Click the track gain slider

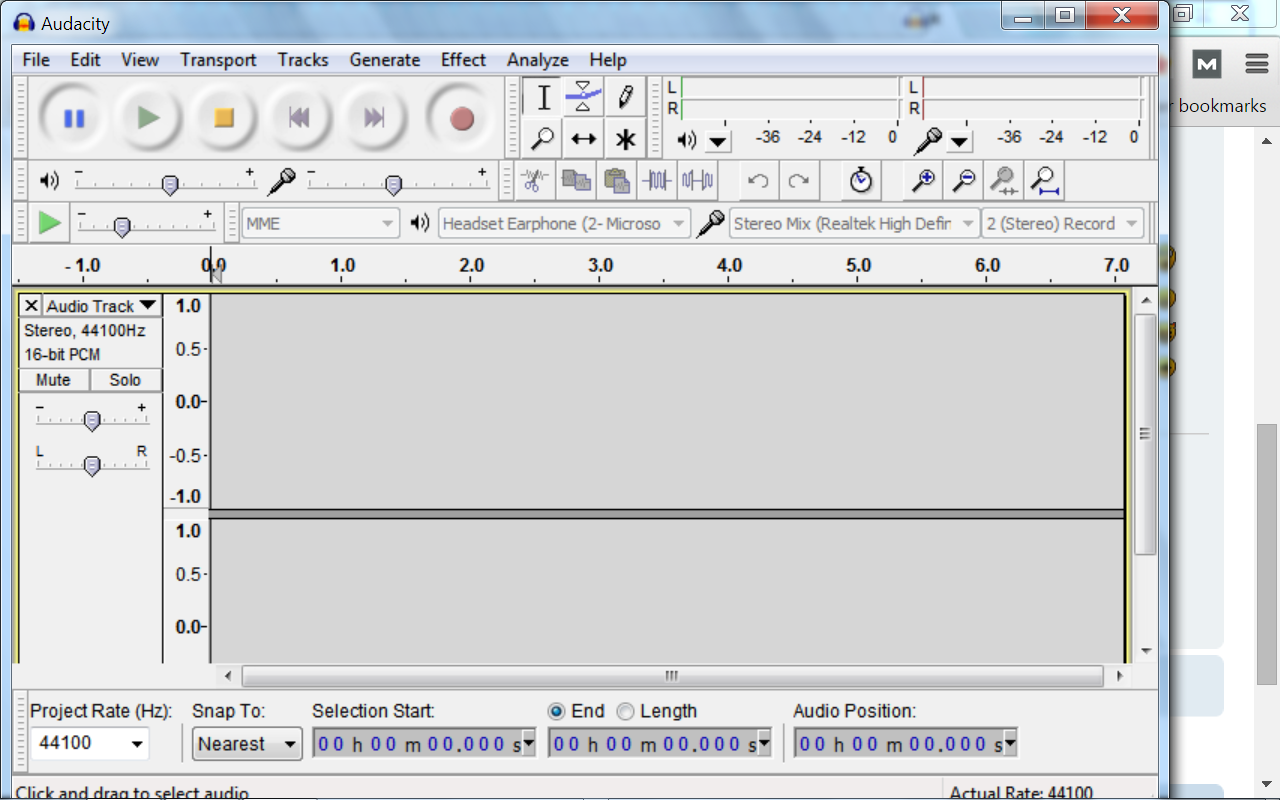tap(92, 416)
